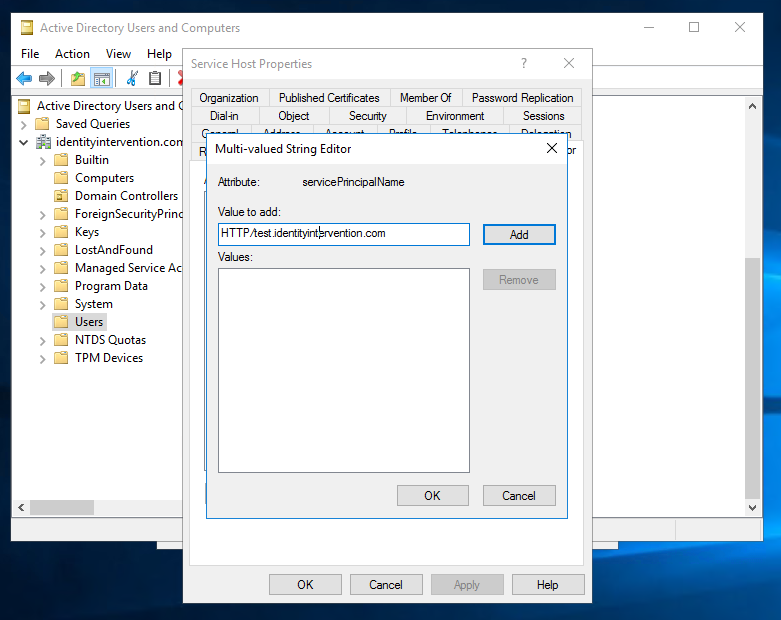
Task: Expand the Saved Queries node
Action: (23, 124)
